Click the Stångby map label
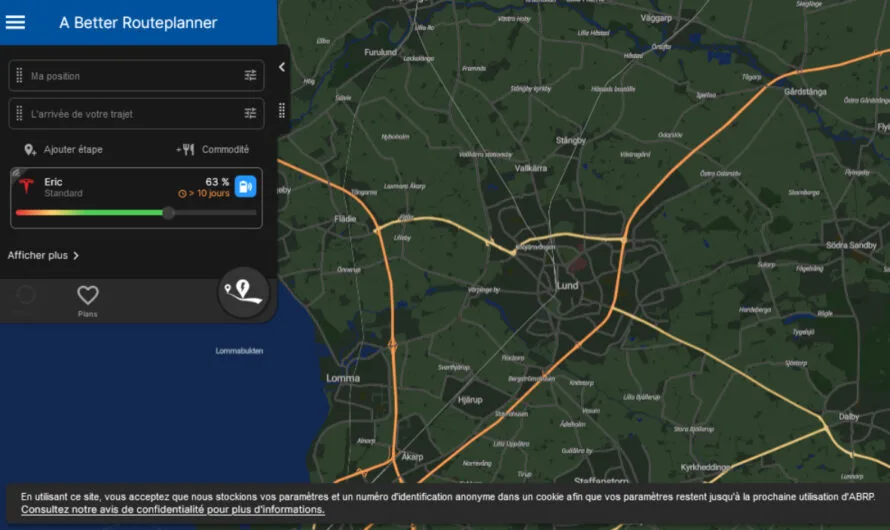This screenshot has width=890, height=530. click(570, 140)
